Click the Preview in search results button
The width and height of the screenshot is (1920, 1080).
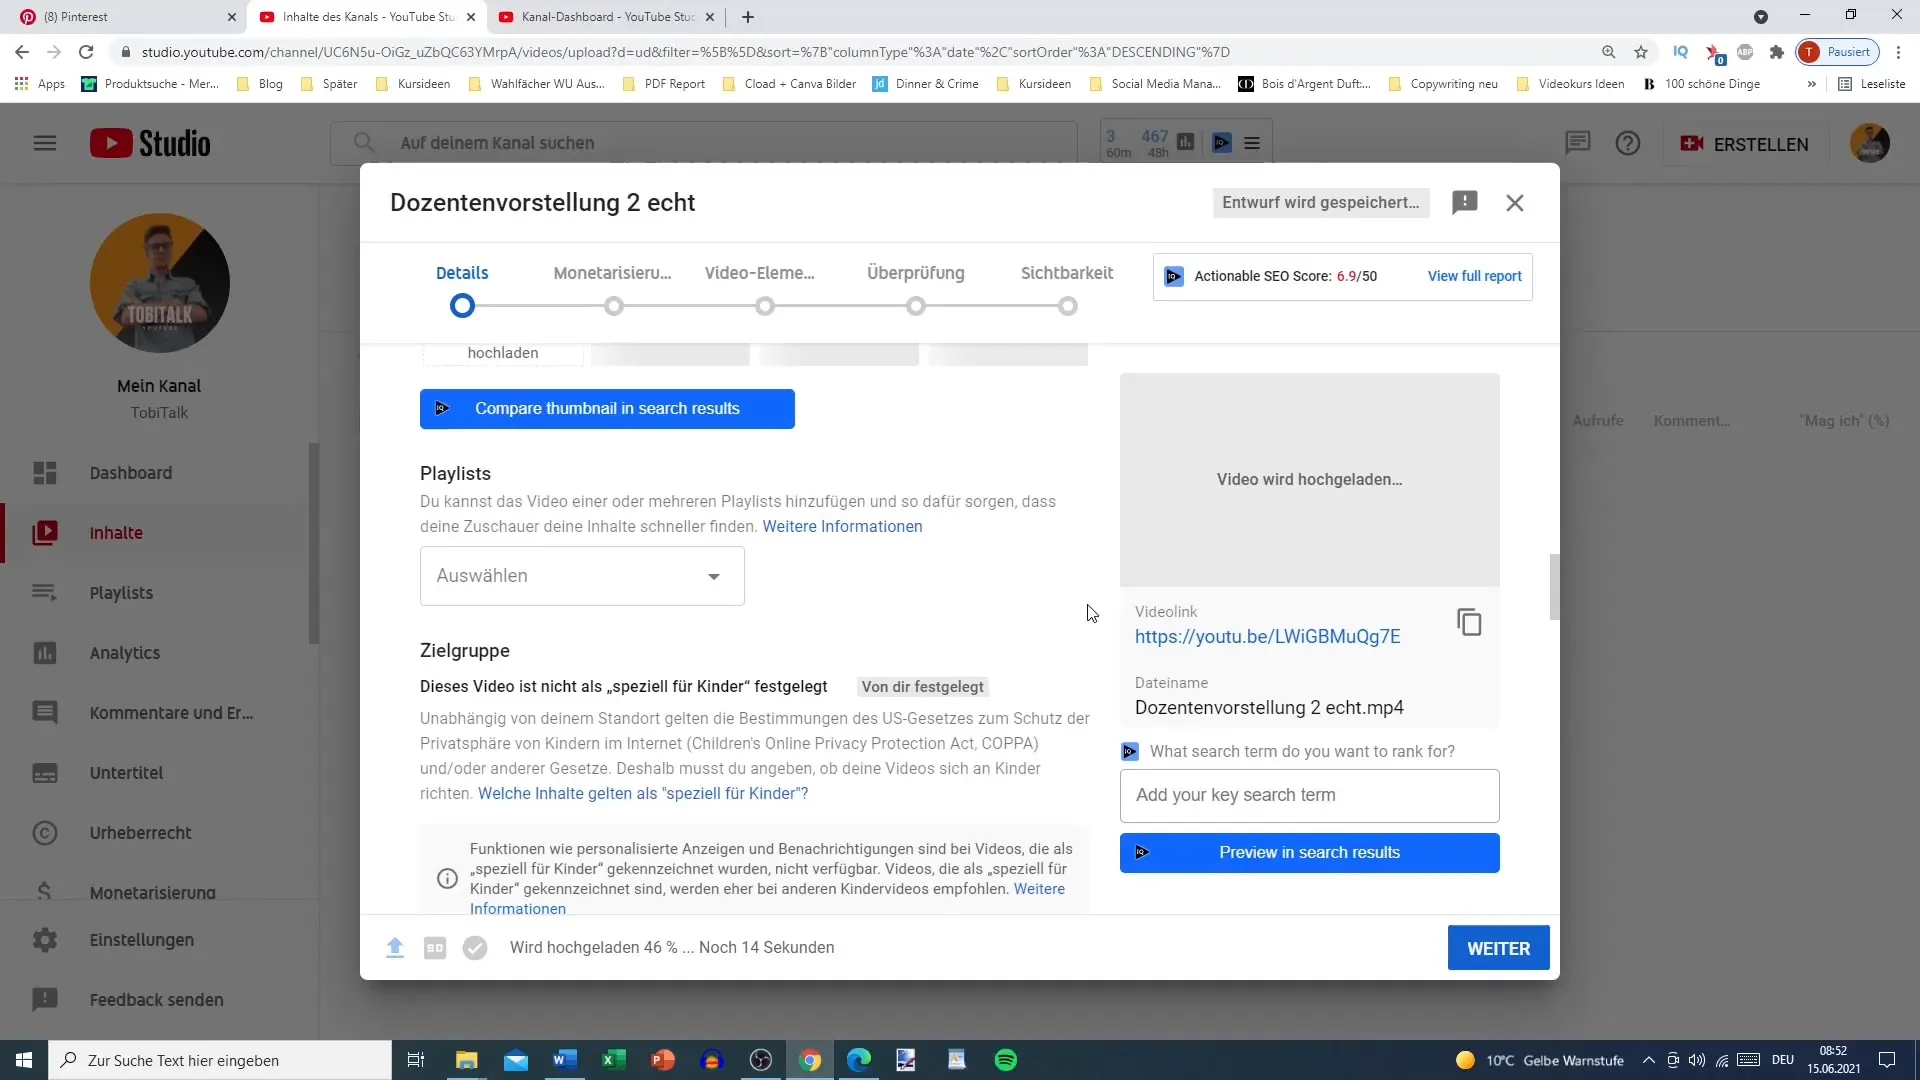(x=1309, y=852)
